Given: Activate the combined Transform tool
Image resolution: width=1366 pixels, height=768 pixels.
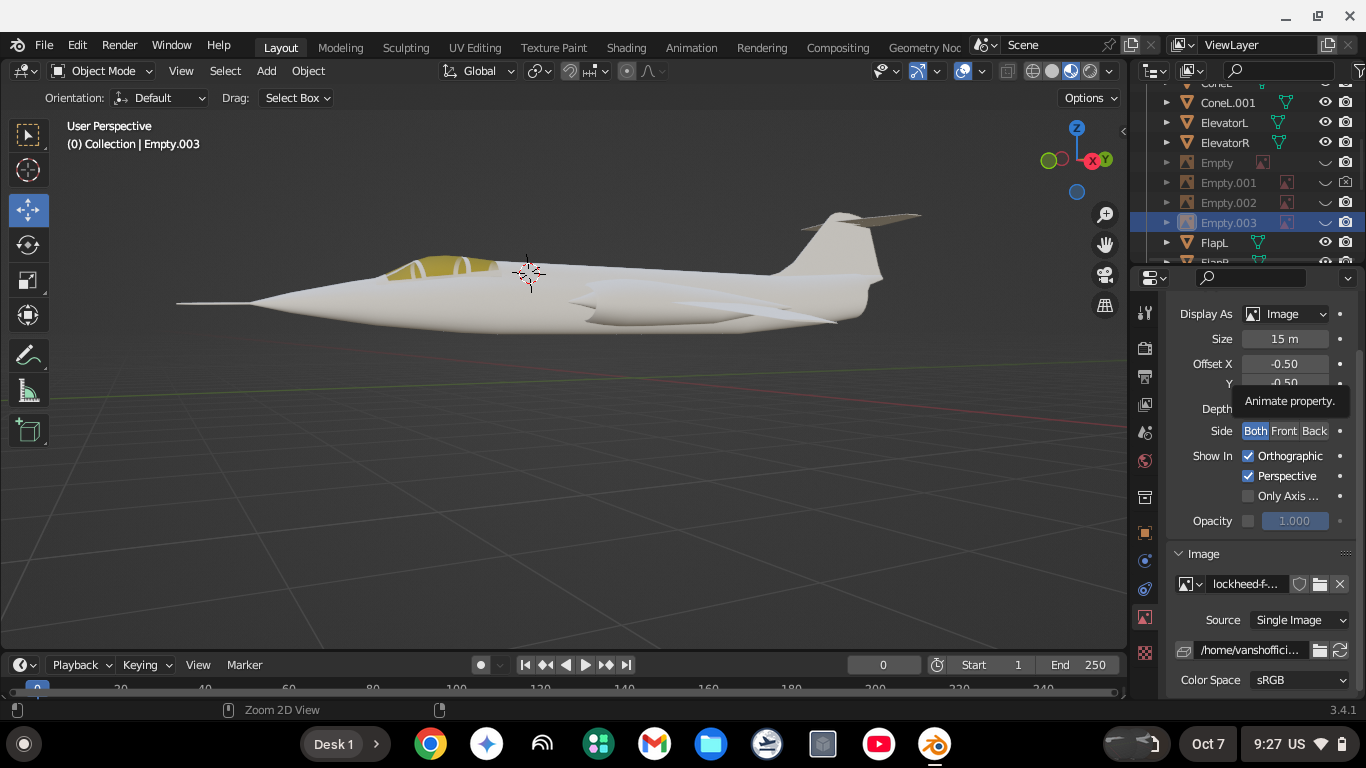Looking at the screenshot, I should click(28, 316).
